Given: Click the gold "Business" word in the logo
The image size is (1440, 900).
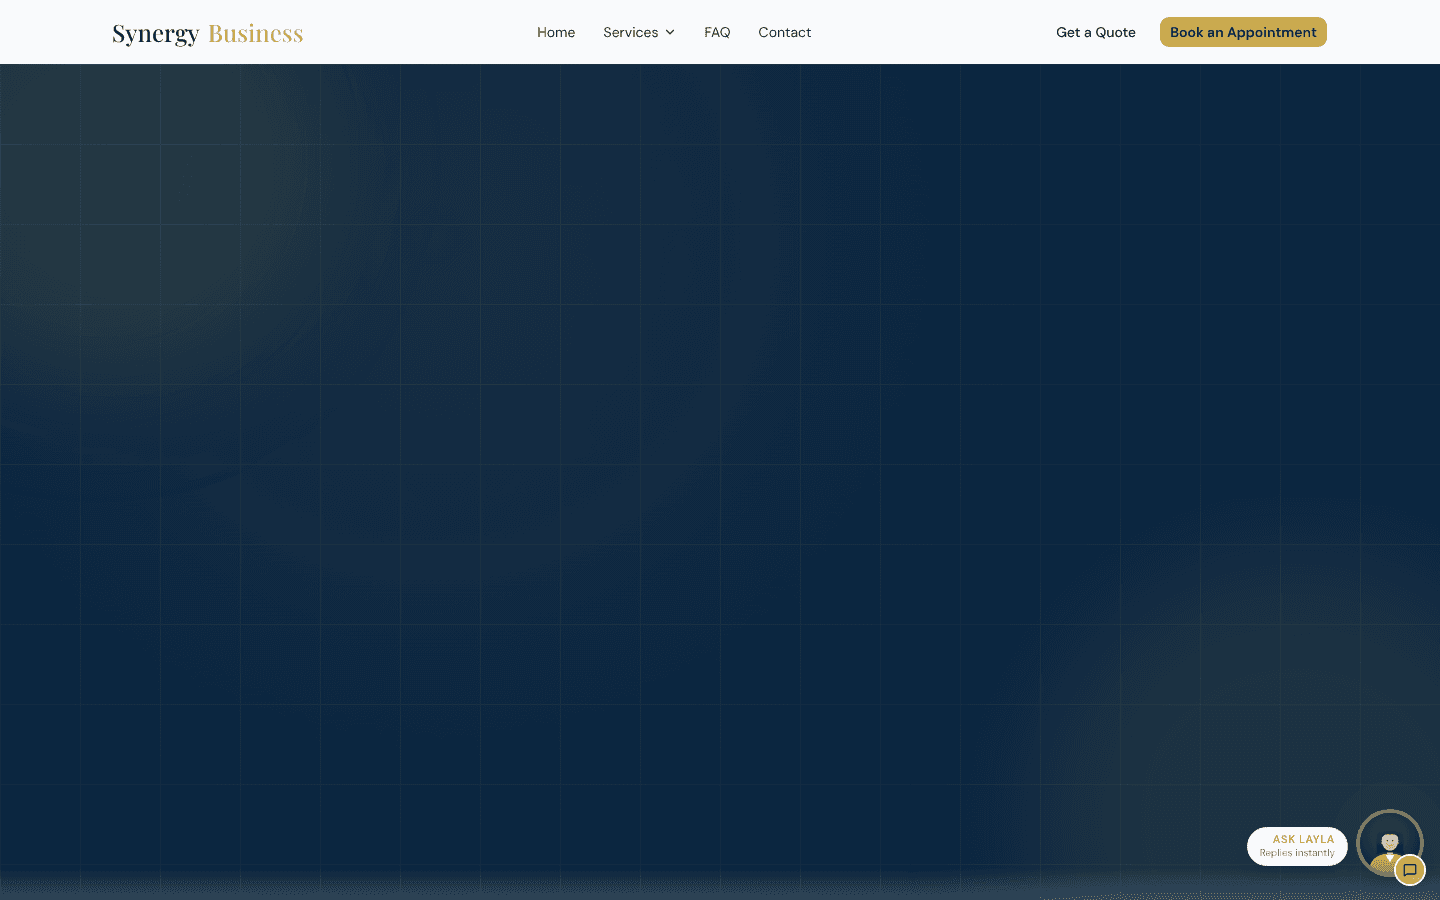Looking at the screenshot, I should pos(255,33).
